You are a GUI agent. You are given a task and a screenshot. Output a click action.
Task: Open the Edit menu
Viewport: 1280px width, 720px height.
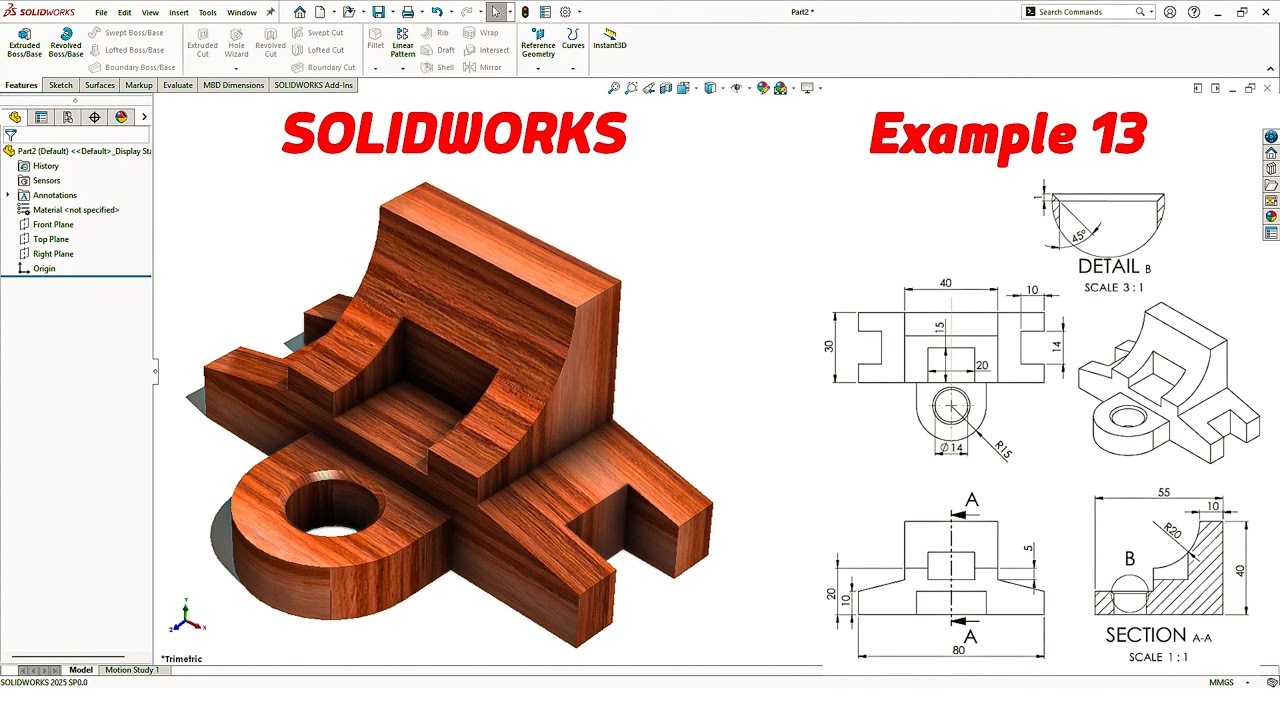tap(124, 13)
